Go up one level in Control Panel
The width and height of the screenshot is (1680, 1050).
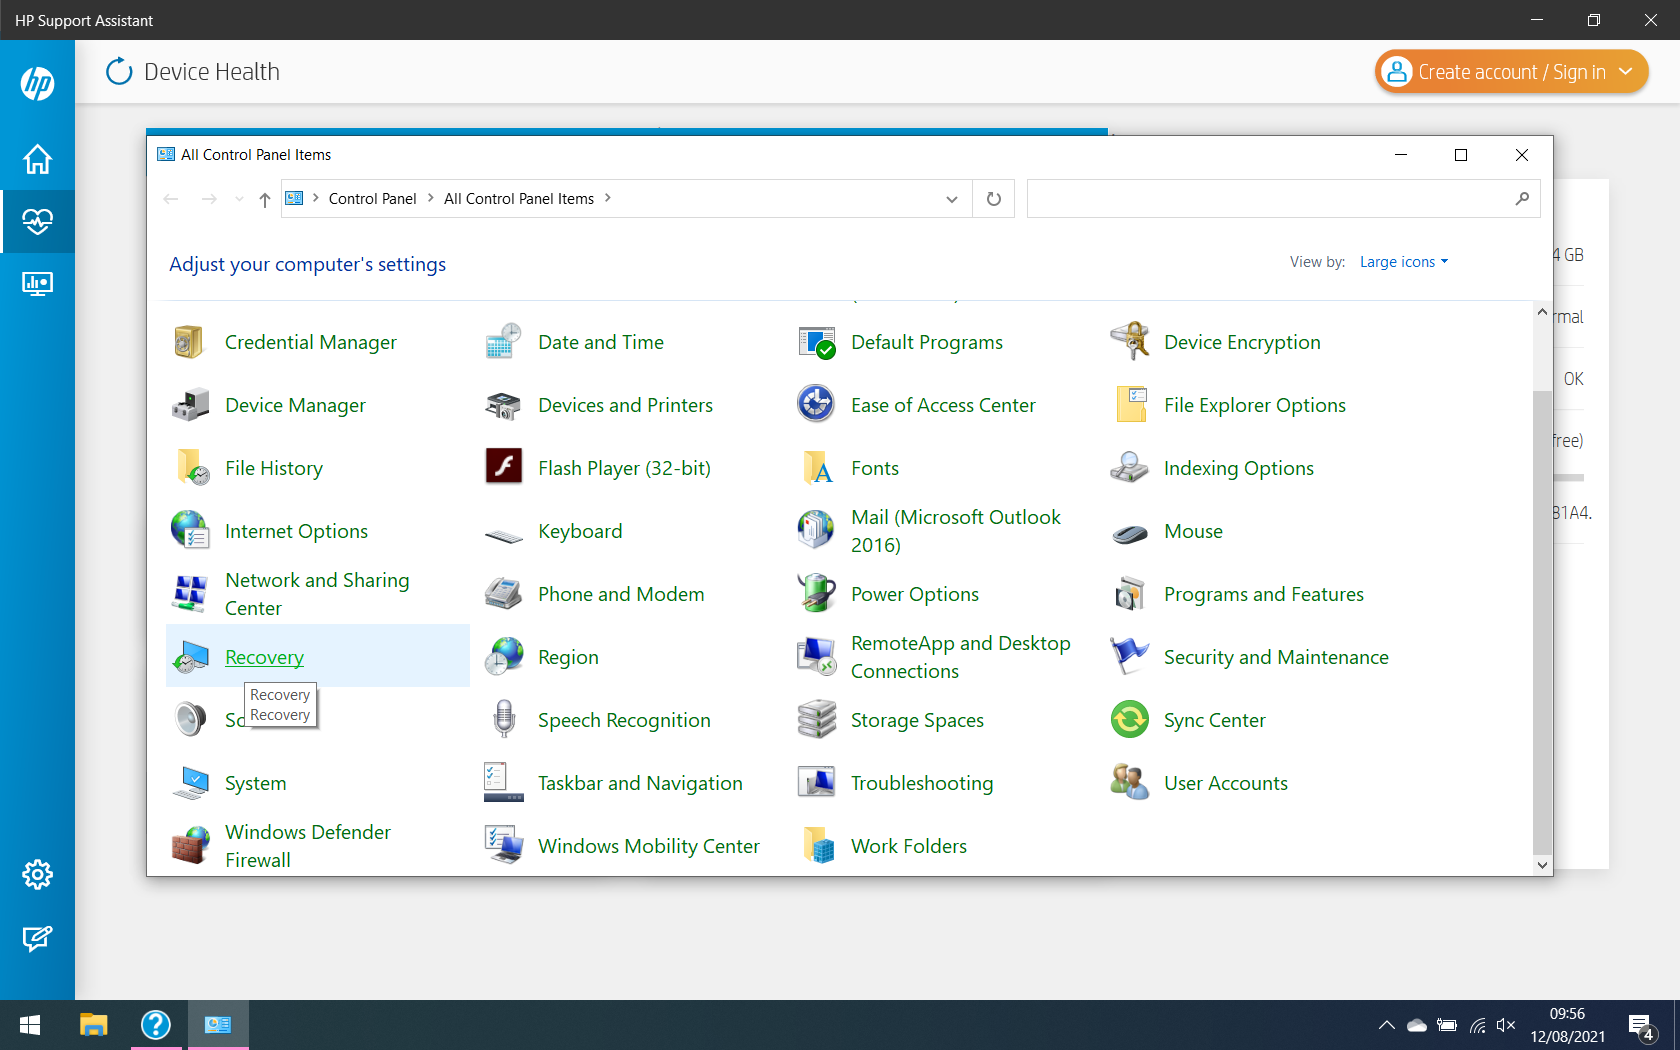pos(264,199)
